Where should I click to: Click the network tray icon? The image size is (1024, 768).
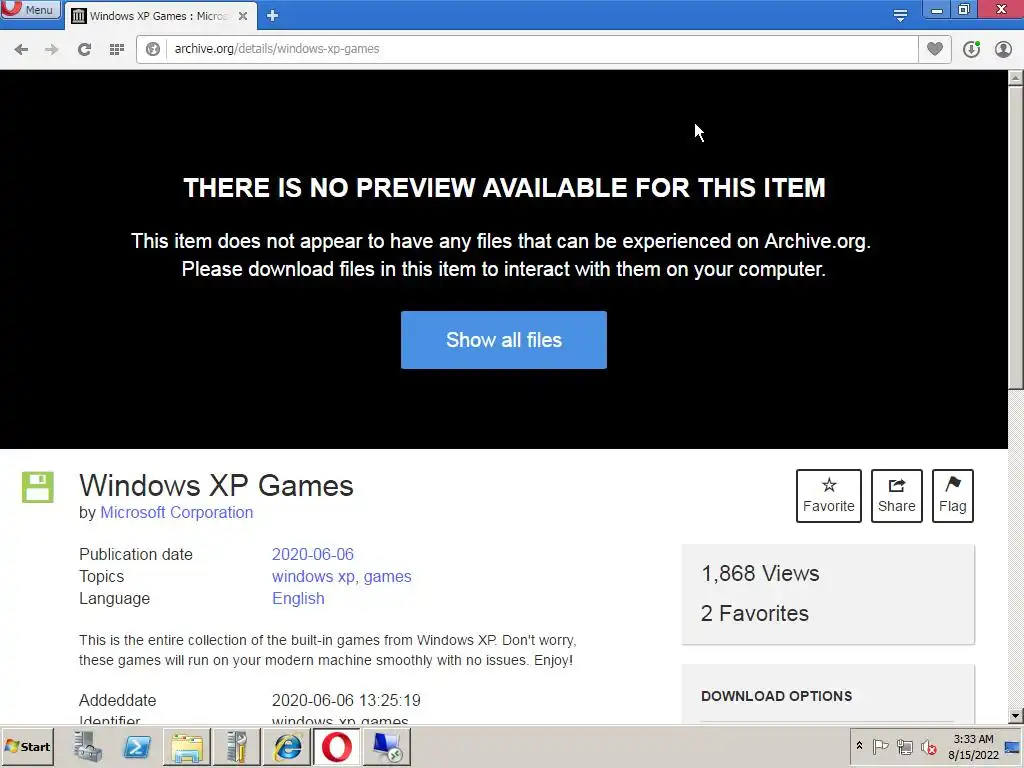pyautogui.click(x=904, y=746)
